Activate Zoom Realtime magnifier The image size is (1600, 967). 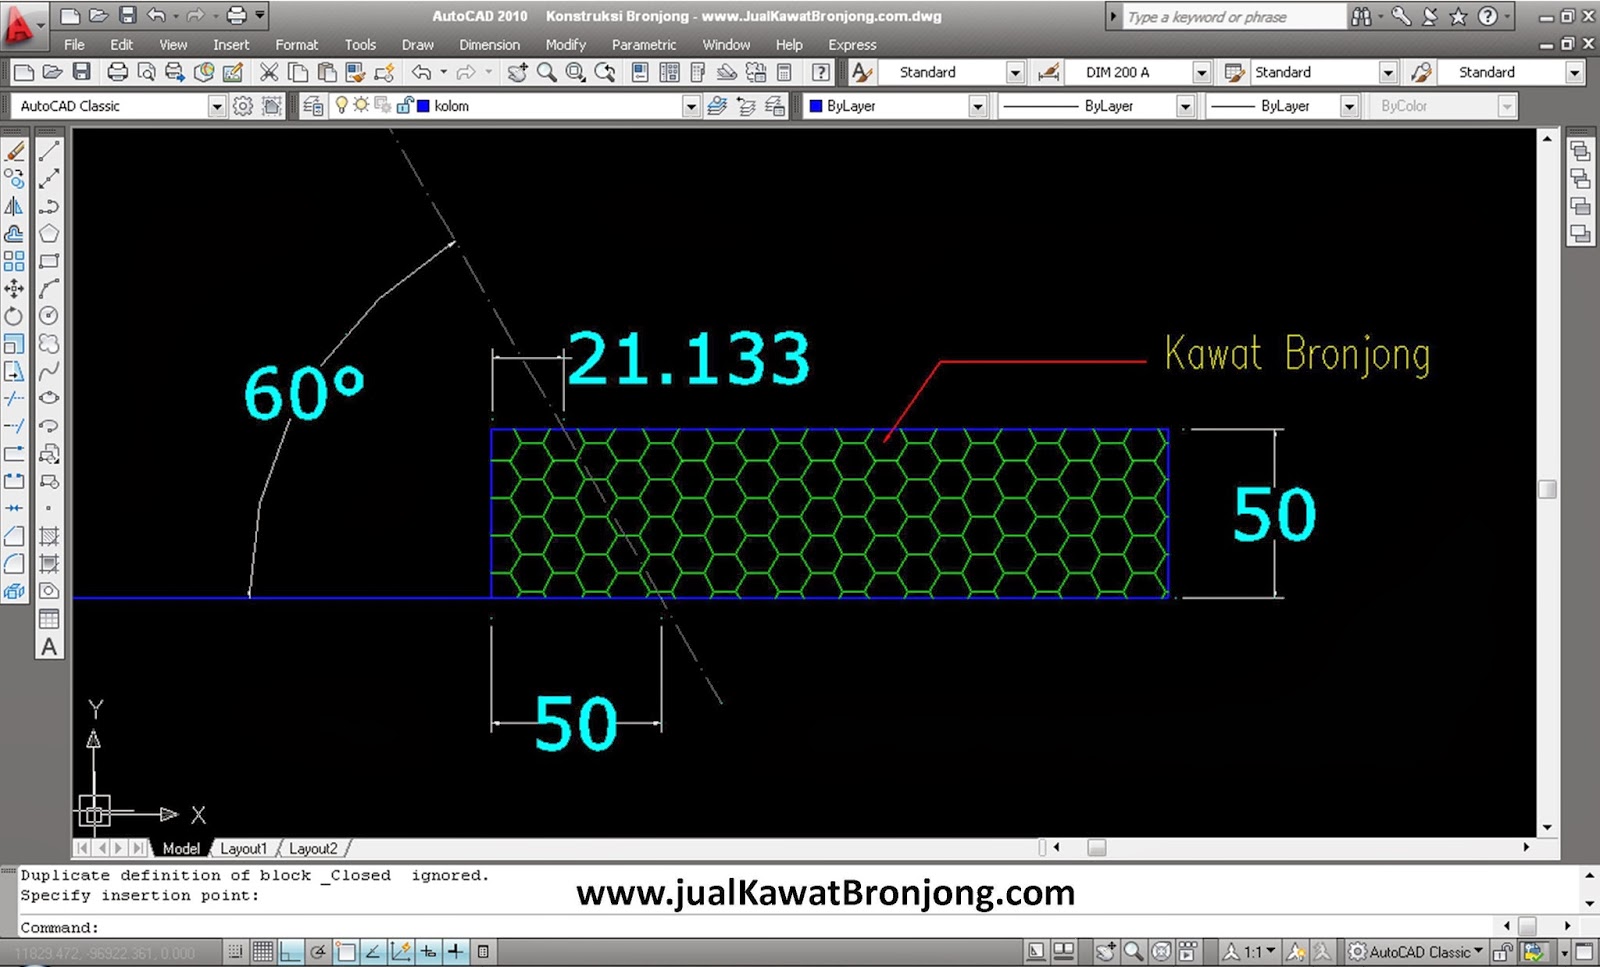coord(546,72)
